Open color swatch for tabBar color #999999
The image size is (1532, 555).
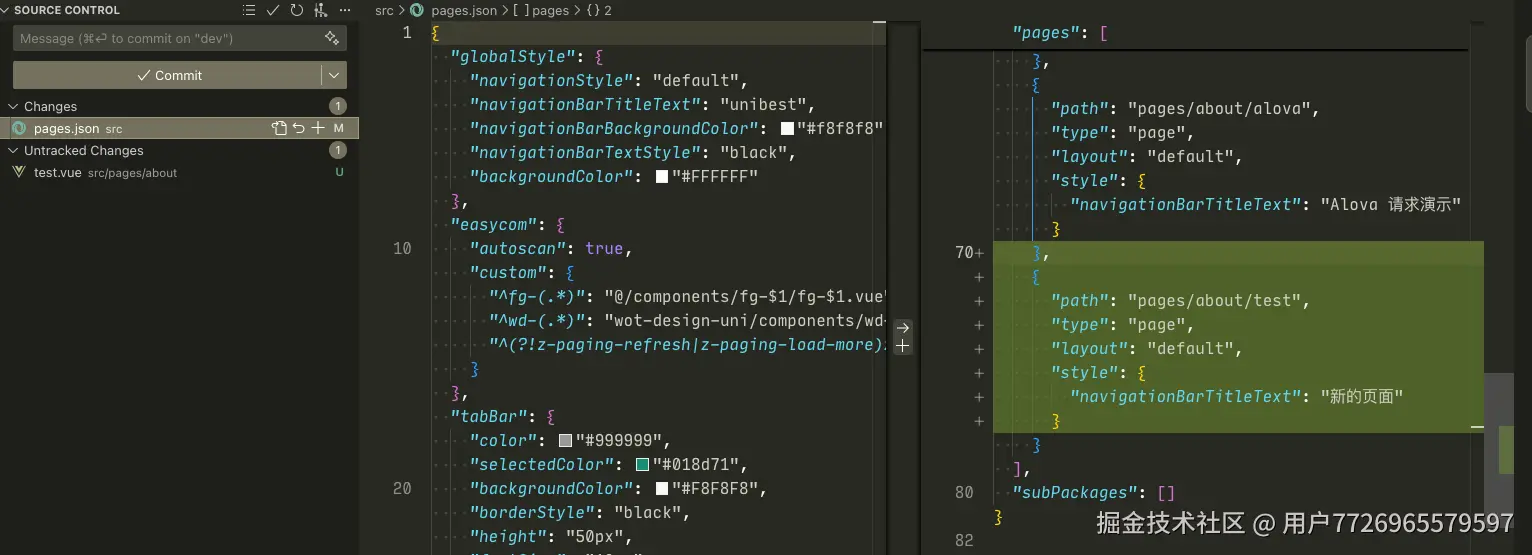(565, 441)
